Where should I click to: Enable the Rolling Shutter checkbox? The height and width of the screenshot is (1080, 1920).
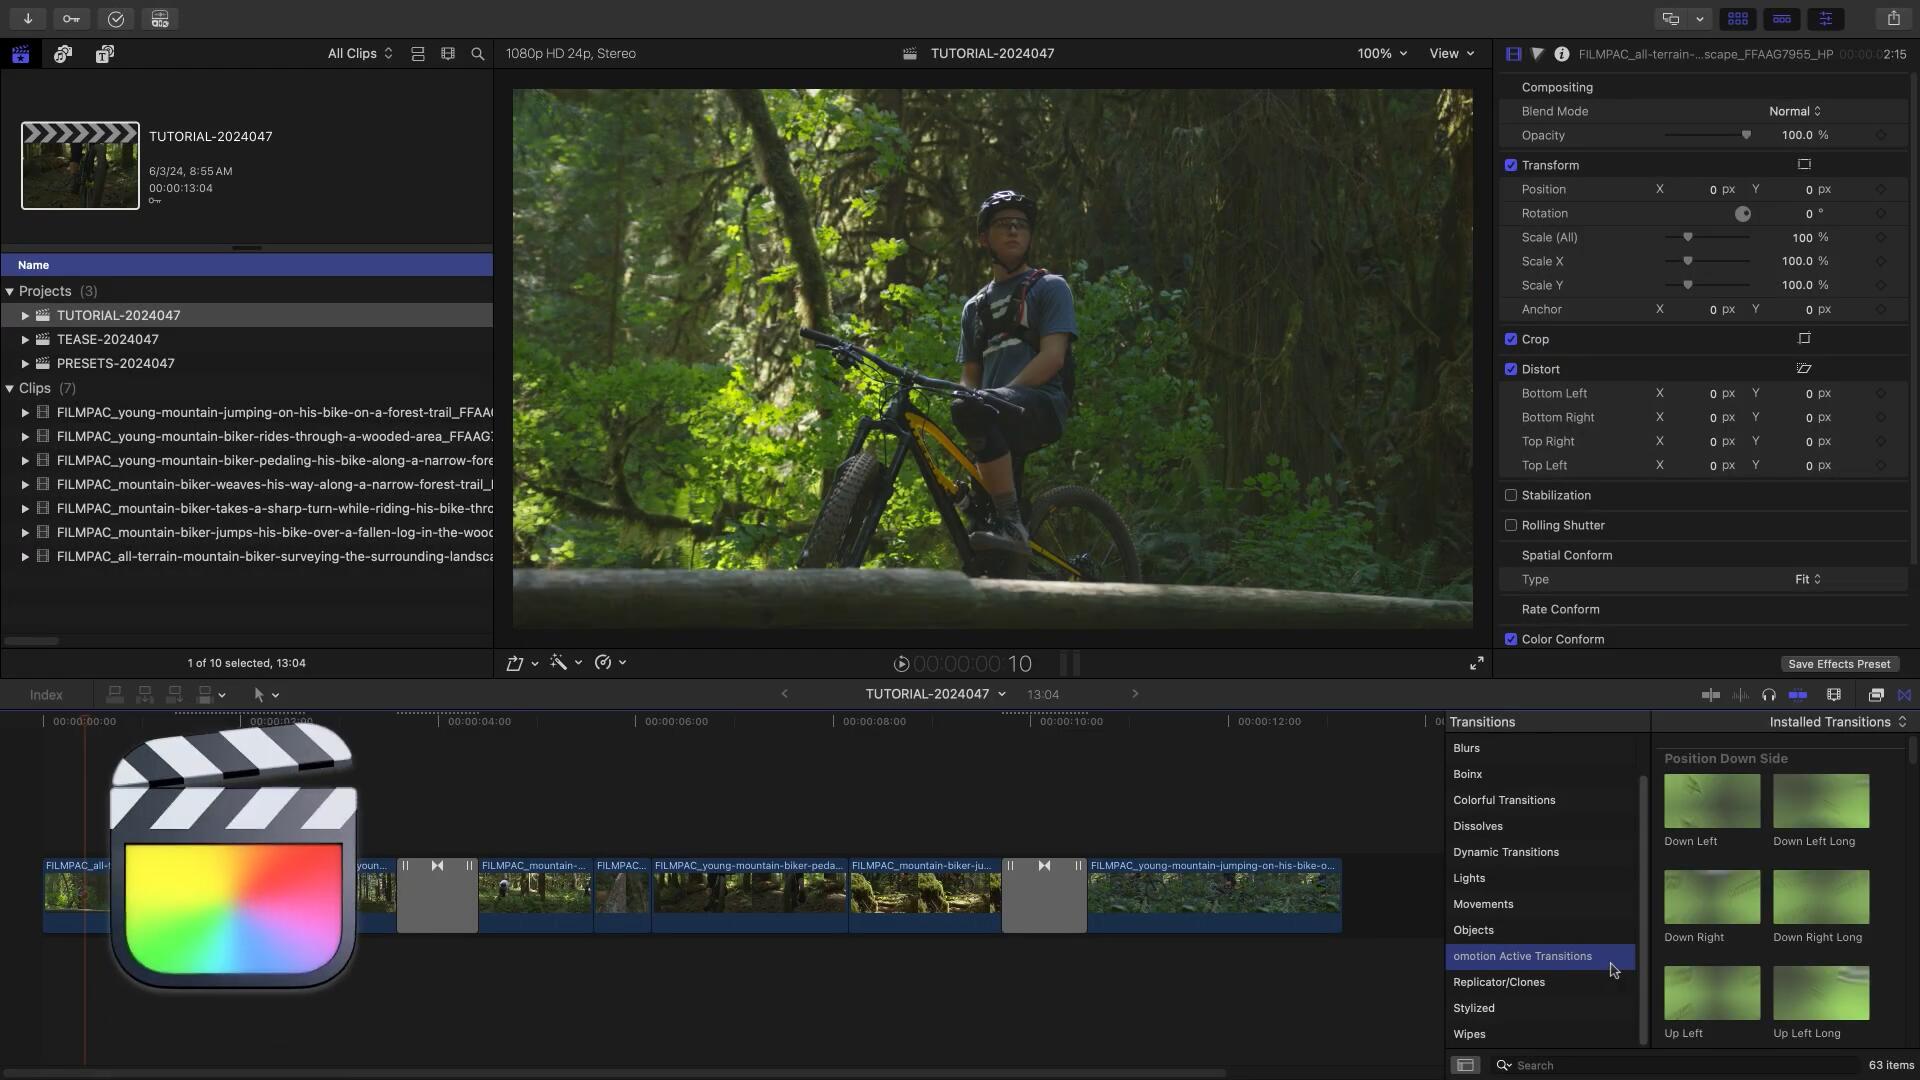point(1511,525)
